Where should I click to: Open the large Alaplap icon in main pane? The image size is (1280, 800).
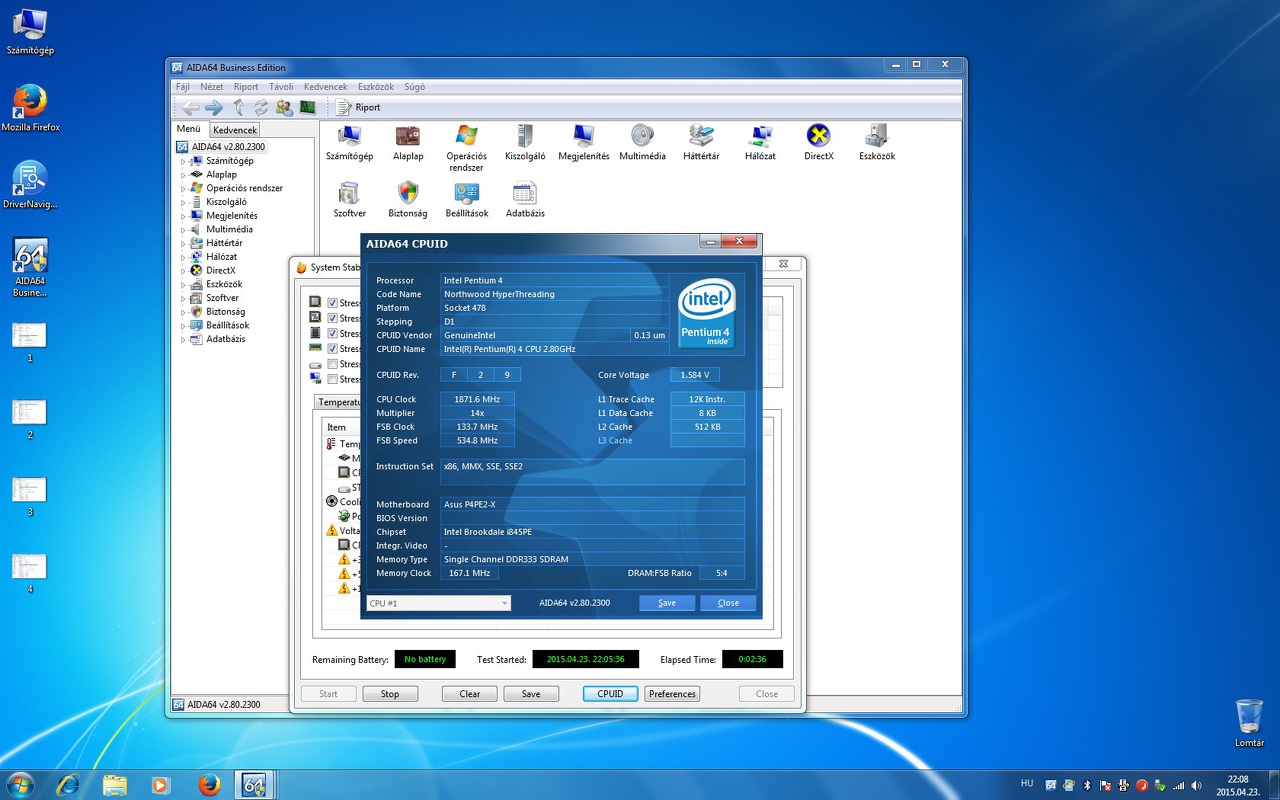pyautogui.click(x=408, y=142)
